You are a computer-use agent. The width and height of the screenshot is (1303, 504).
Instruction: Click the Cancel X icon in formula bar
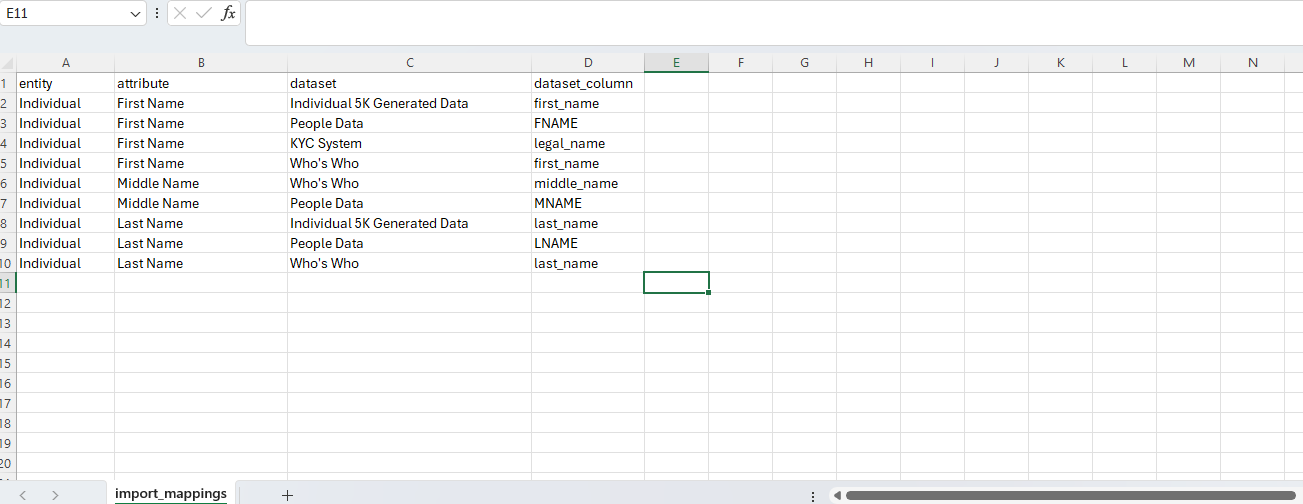pyautogui.click(x=180, y=13)
